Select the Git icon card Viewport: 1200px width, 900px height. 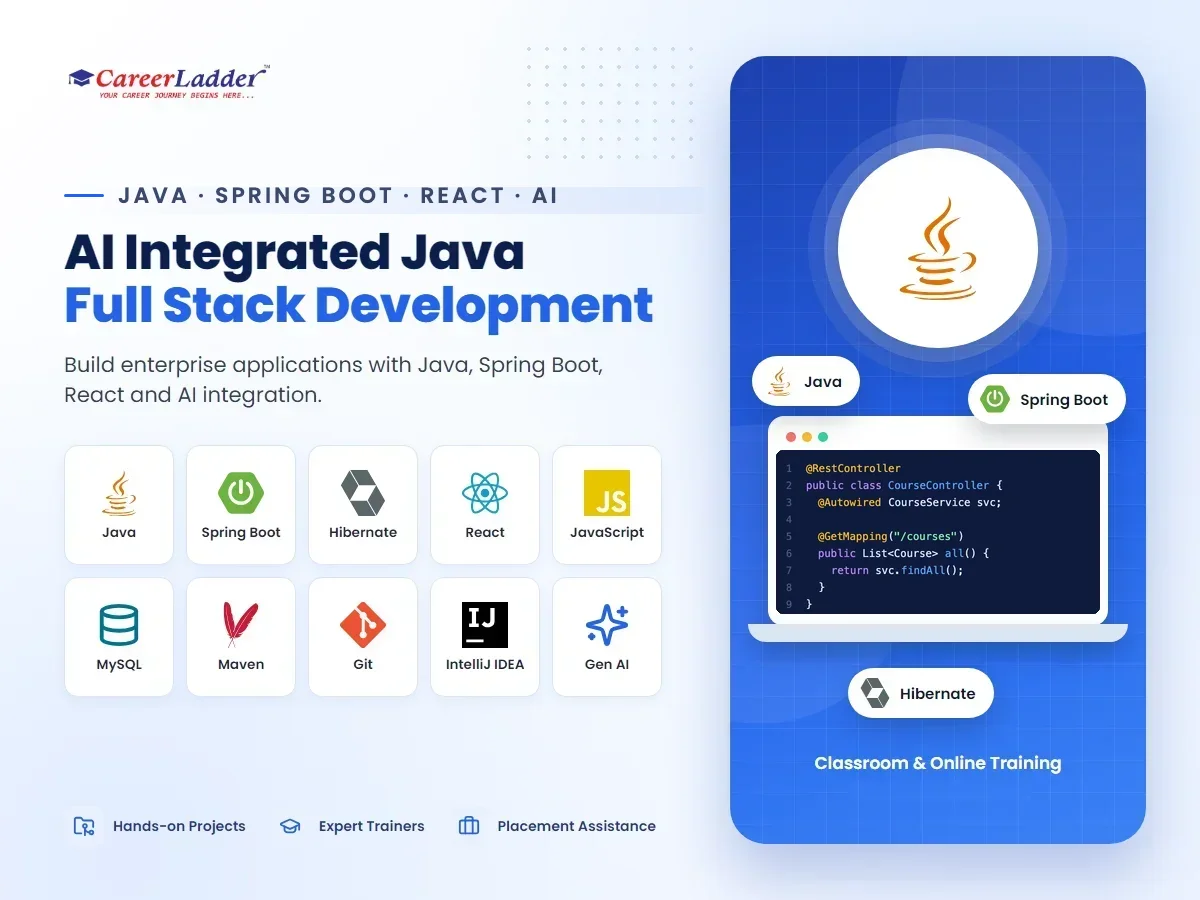[x=363, y=637]
